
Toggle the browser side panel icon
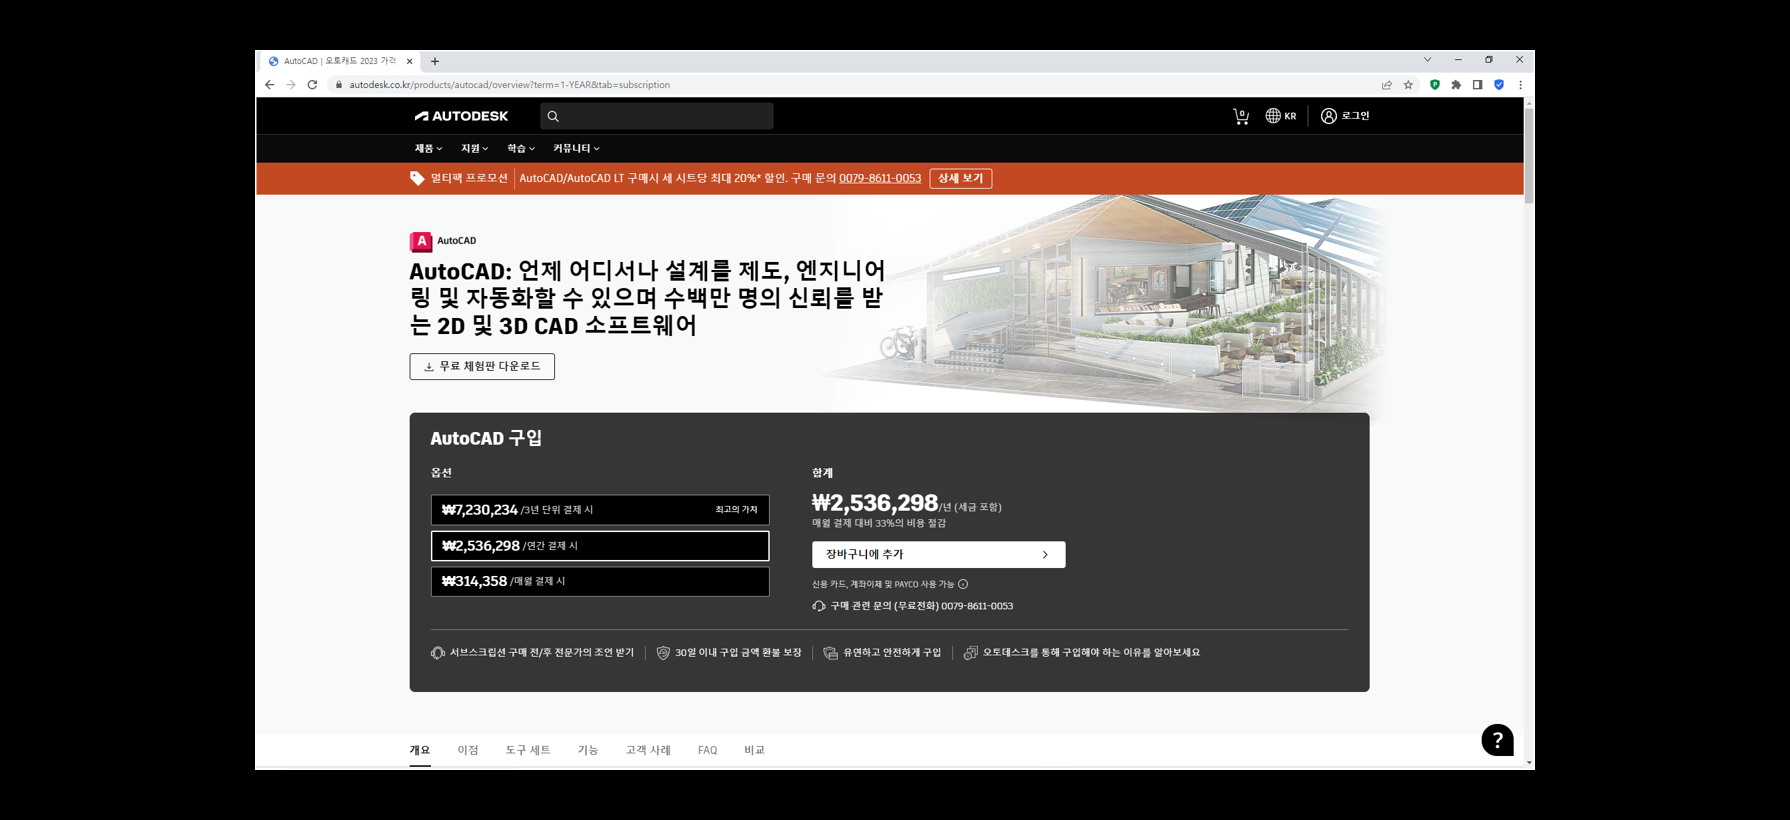pyautogui.click(x=1477, y=85)
